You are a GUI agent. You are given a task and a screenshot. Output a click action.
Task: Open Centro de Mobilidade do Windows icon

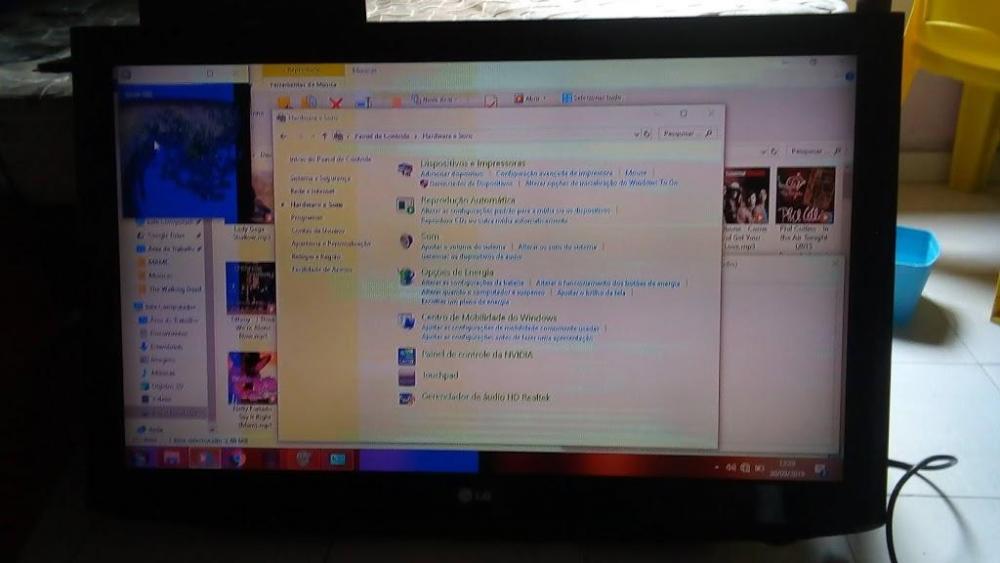406,321
